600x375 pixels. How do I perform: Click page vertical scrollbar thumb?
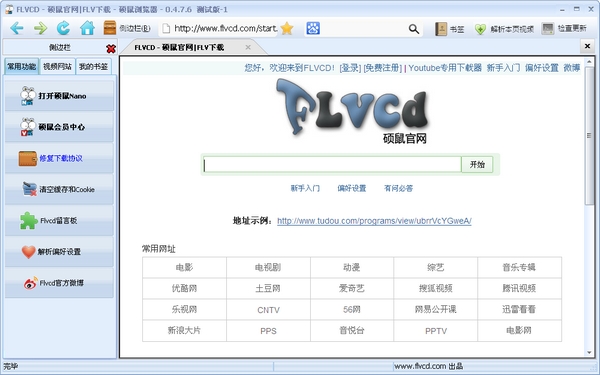tap(589, 136)
